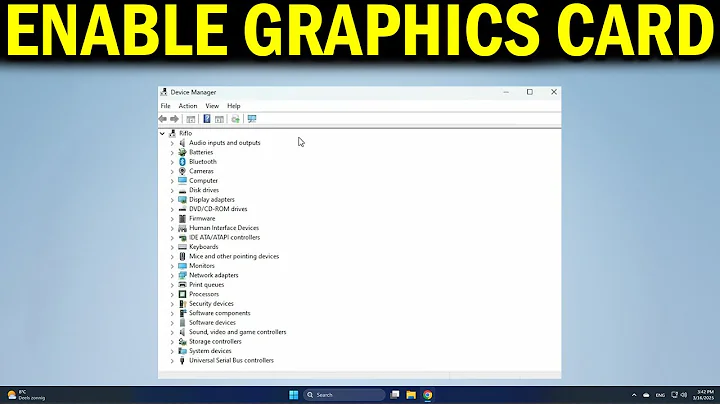The image size is (720, 404).
Task: Open the Windows Start menu
Action: [294, 395]
